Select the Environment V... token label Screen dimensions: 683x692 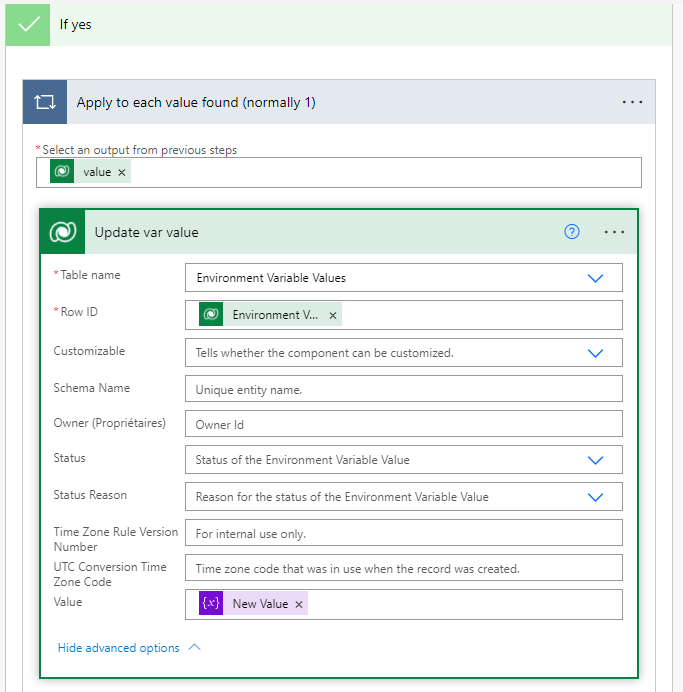click(x=275, y=315)
